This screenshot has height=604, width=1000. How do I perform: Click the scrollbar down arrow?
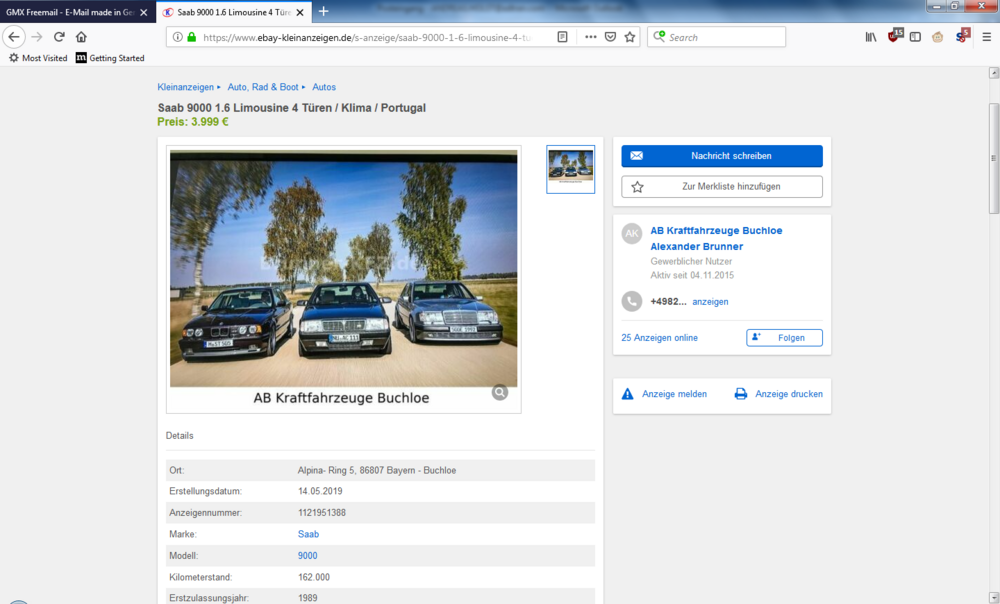pyautogui.click(x=994, y=598)
